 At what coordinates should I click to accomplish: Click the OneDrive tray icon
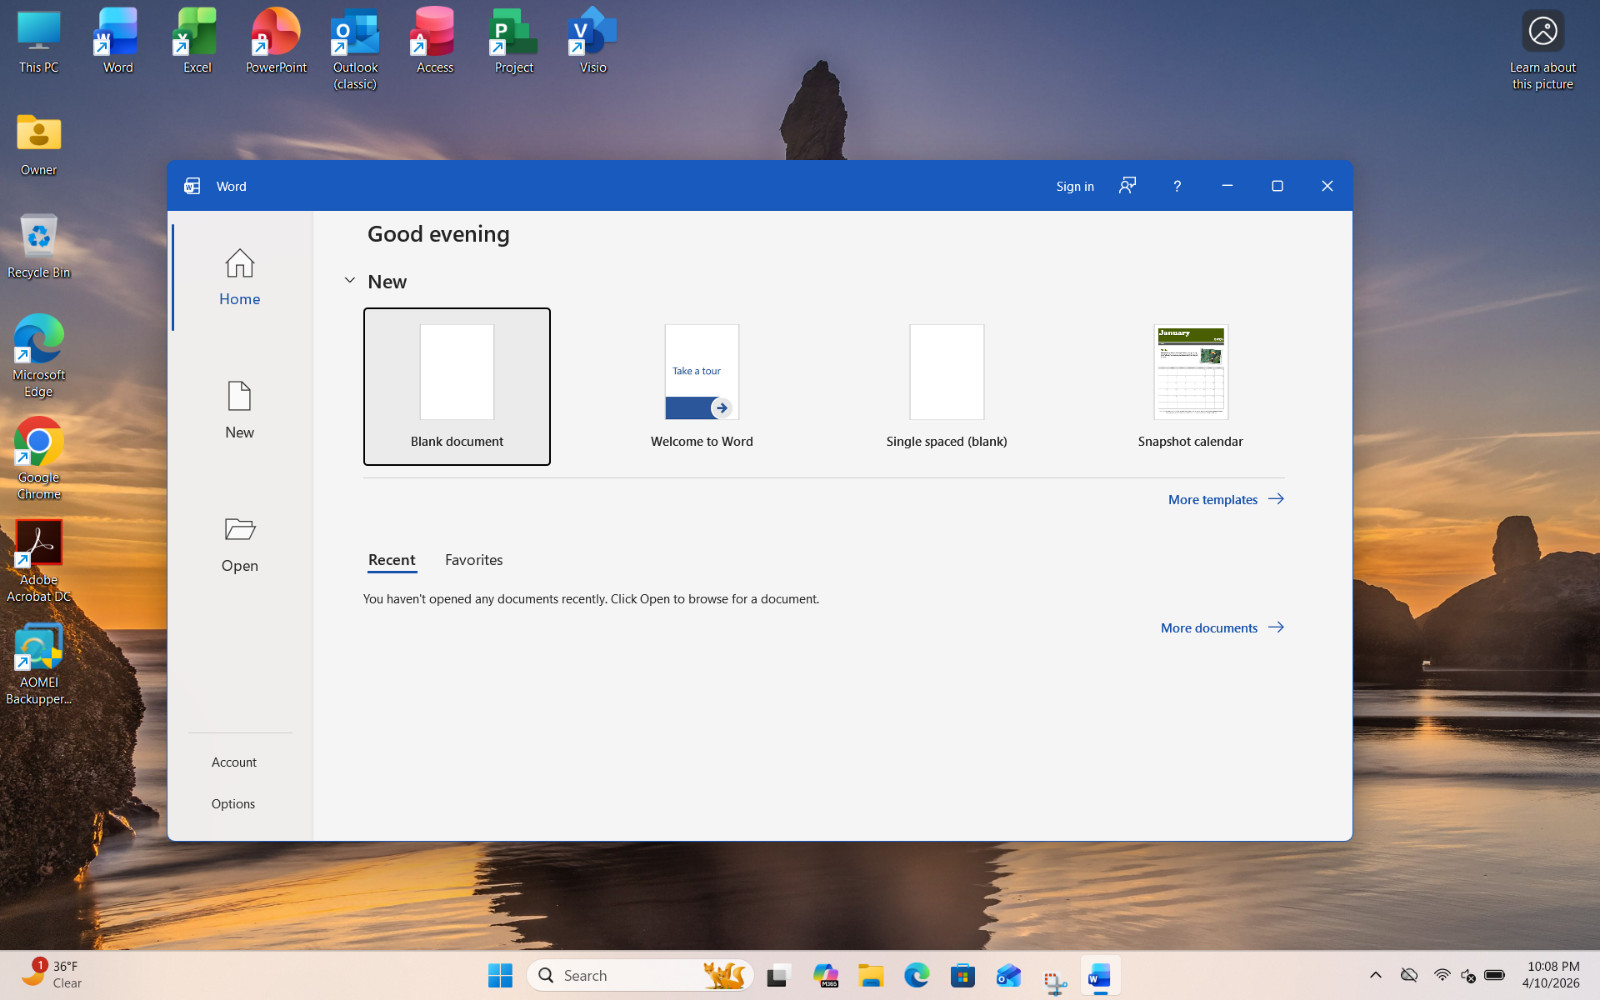click(x=1409, y=975)
